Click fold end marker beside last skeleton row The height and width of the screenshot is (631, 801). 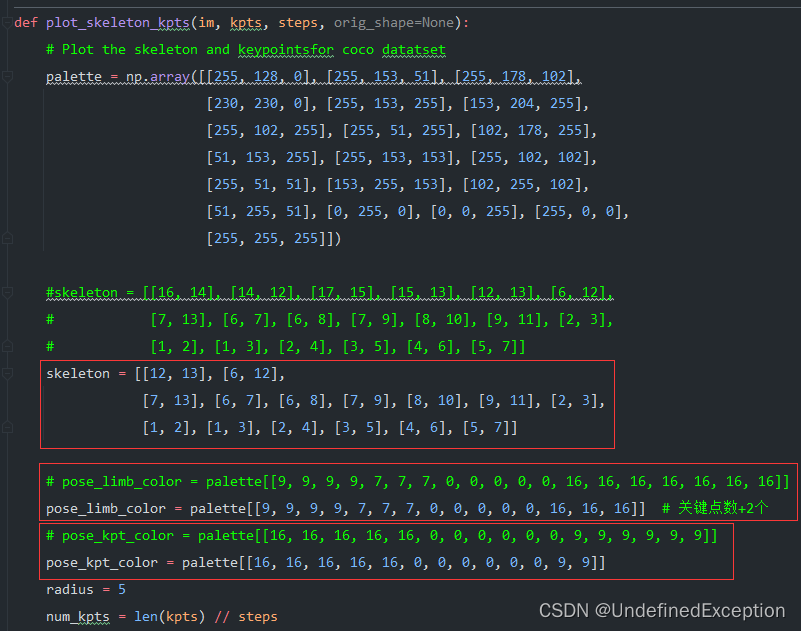click(7, 428)
